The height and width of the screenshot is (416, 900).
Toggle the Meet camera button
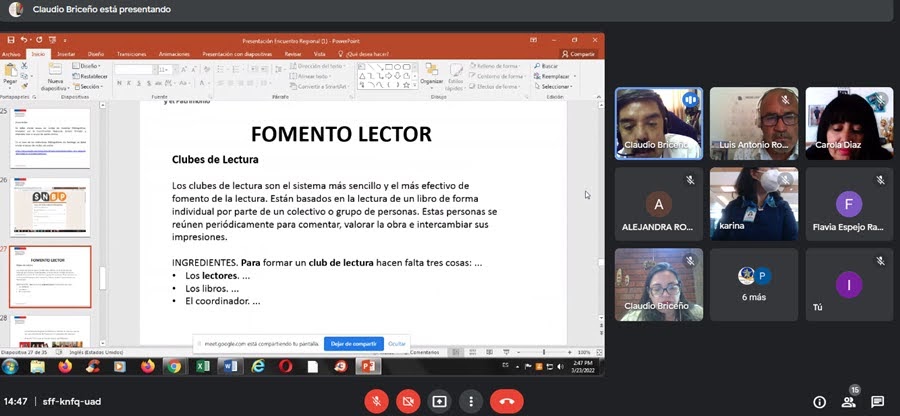tap(408, 401)
